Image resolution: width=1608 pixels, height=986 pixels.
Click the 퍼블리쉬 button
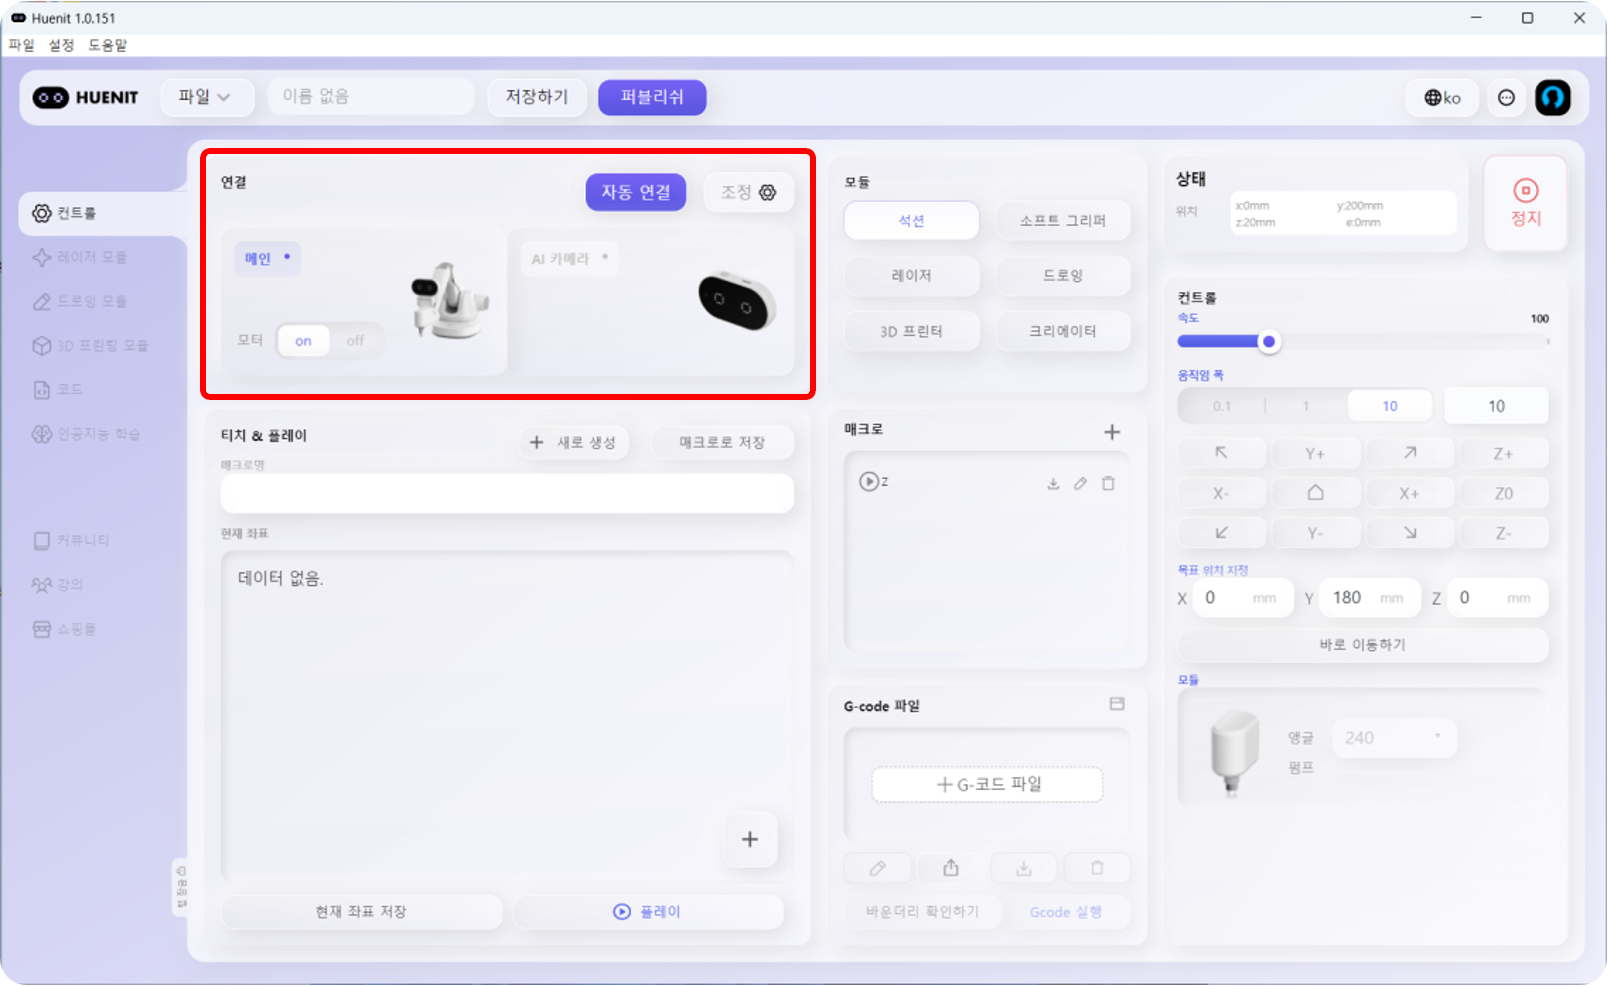point(651,97)
